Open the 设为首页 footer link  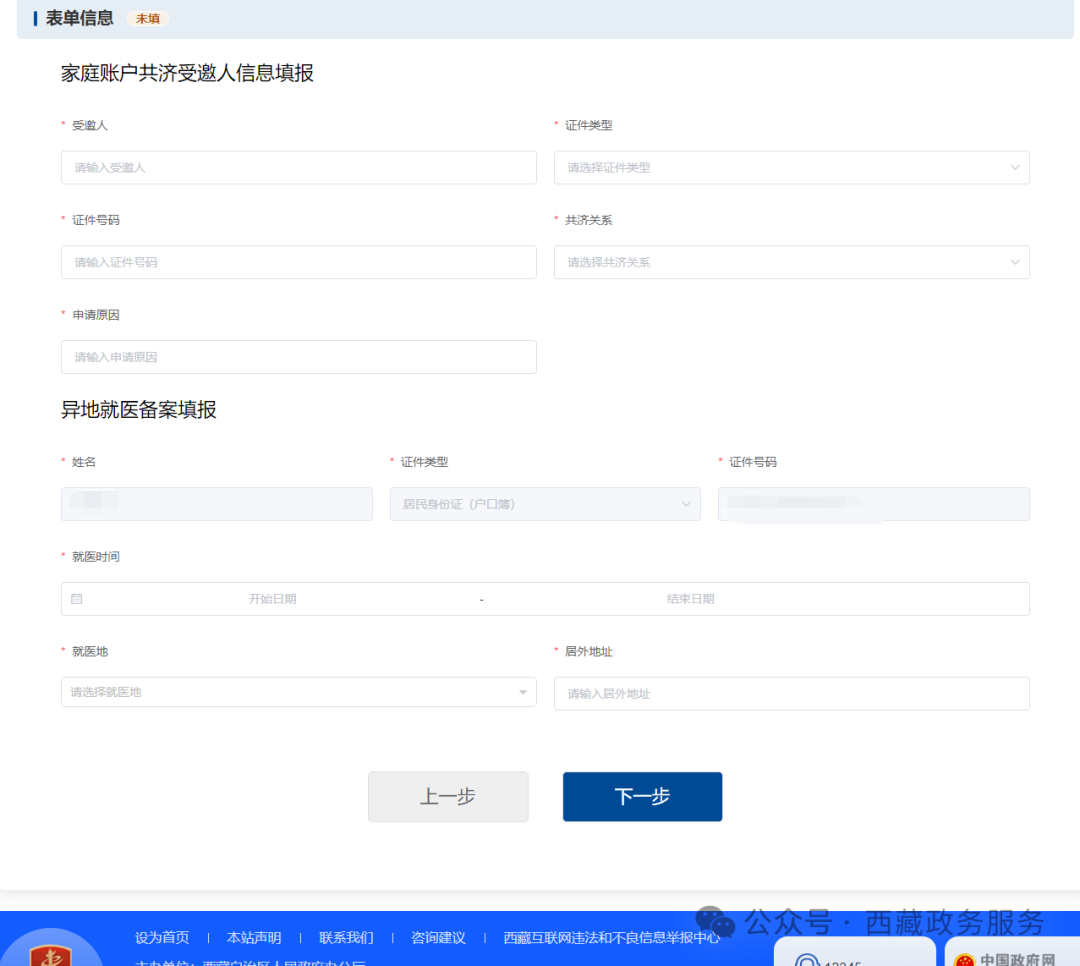(162, 938)
